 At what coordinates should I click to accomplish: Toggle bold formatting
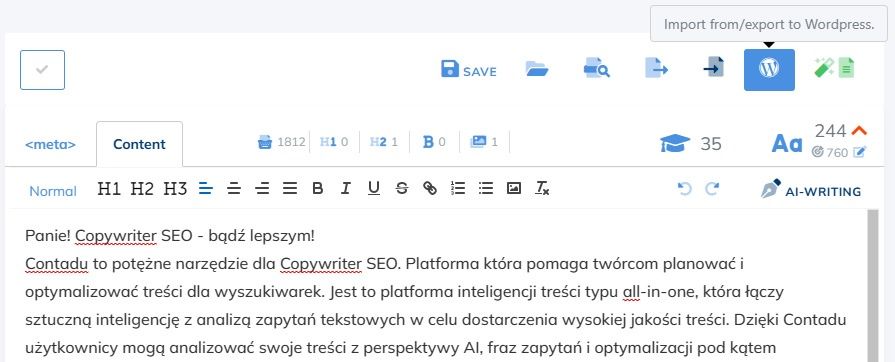click(318, 188)
